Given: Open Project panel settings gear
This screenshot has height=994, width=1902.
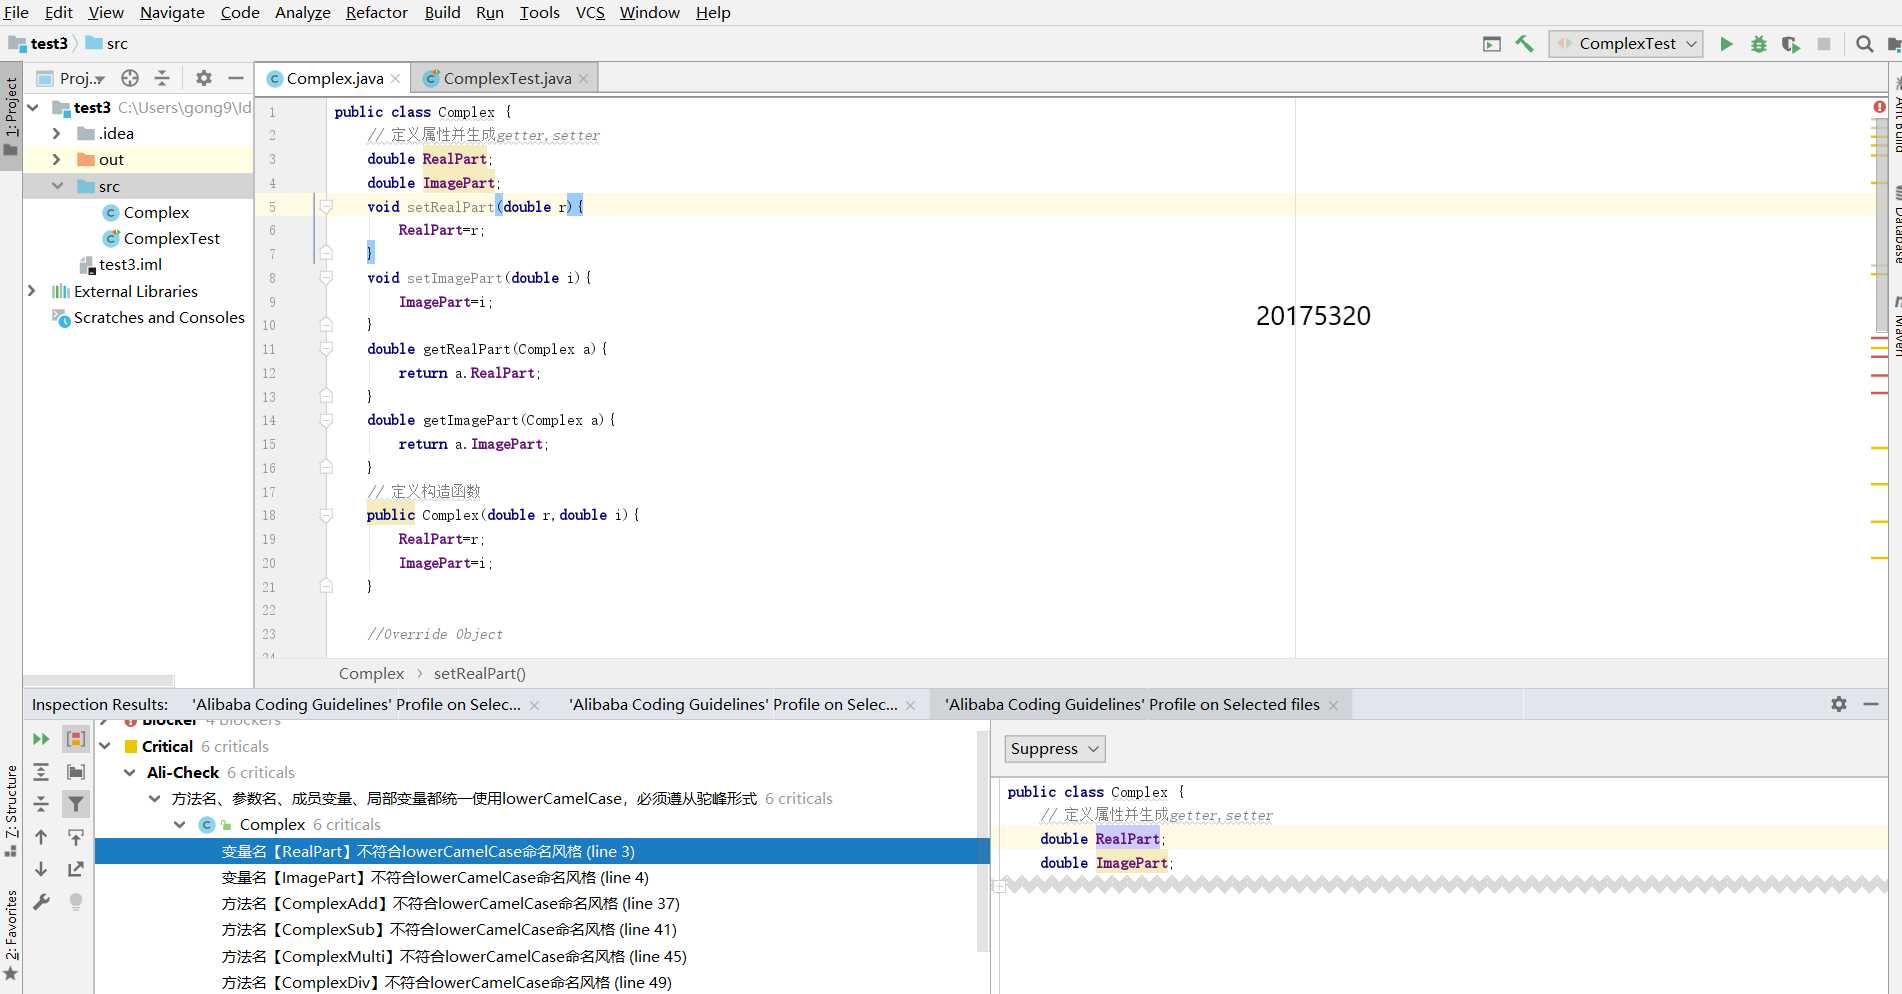Looking at the screenshot, I should [204, 78].
